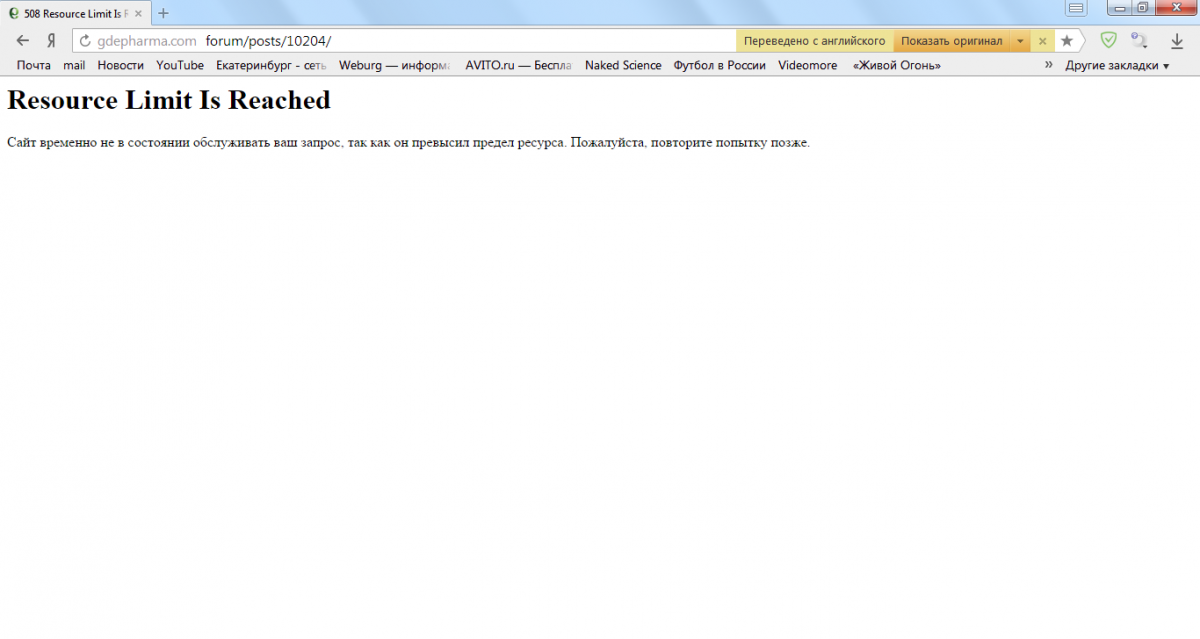Dismiss the translation bar

(x=1042, y=41)
